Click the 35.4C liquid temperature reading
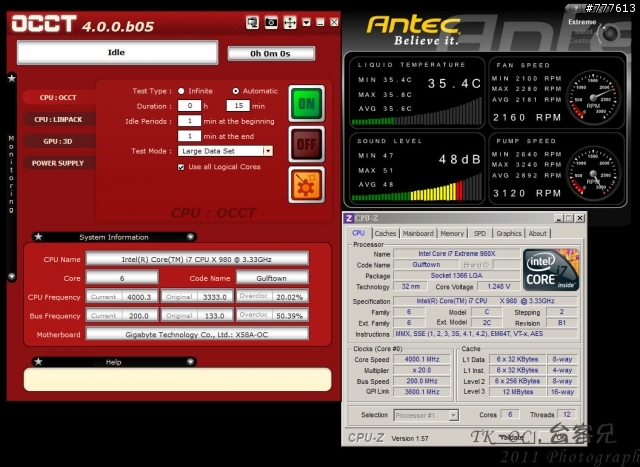640x467 pixels. point(454,84)
